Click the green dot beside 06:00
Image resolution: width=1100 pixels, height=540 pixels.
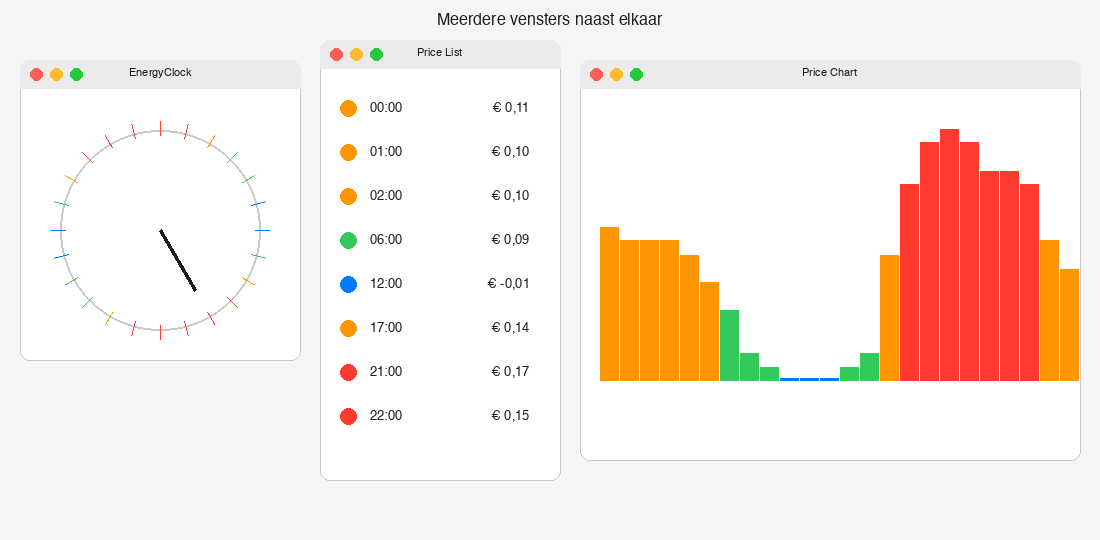pyautogui.click(x=348, y=240)
